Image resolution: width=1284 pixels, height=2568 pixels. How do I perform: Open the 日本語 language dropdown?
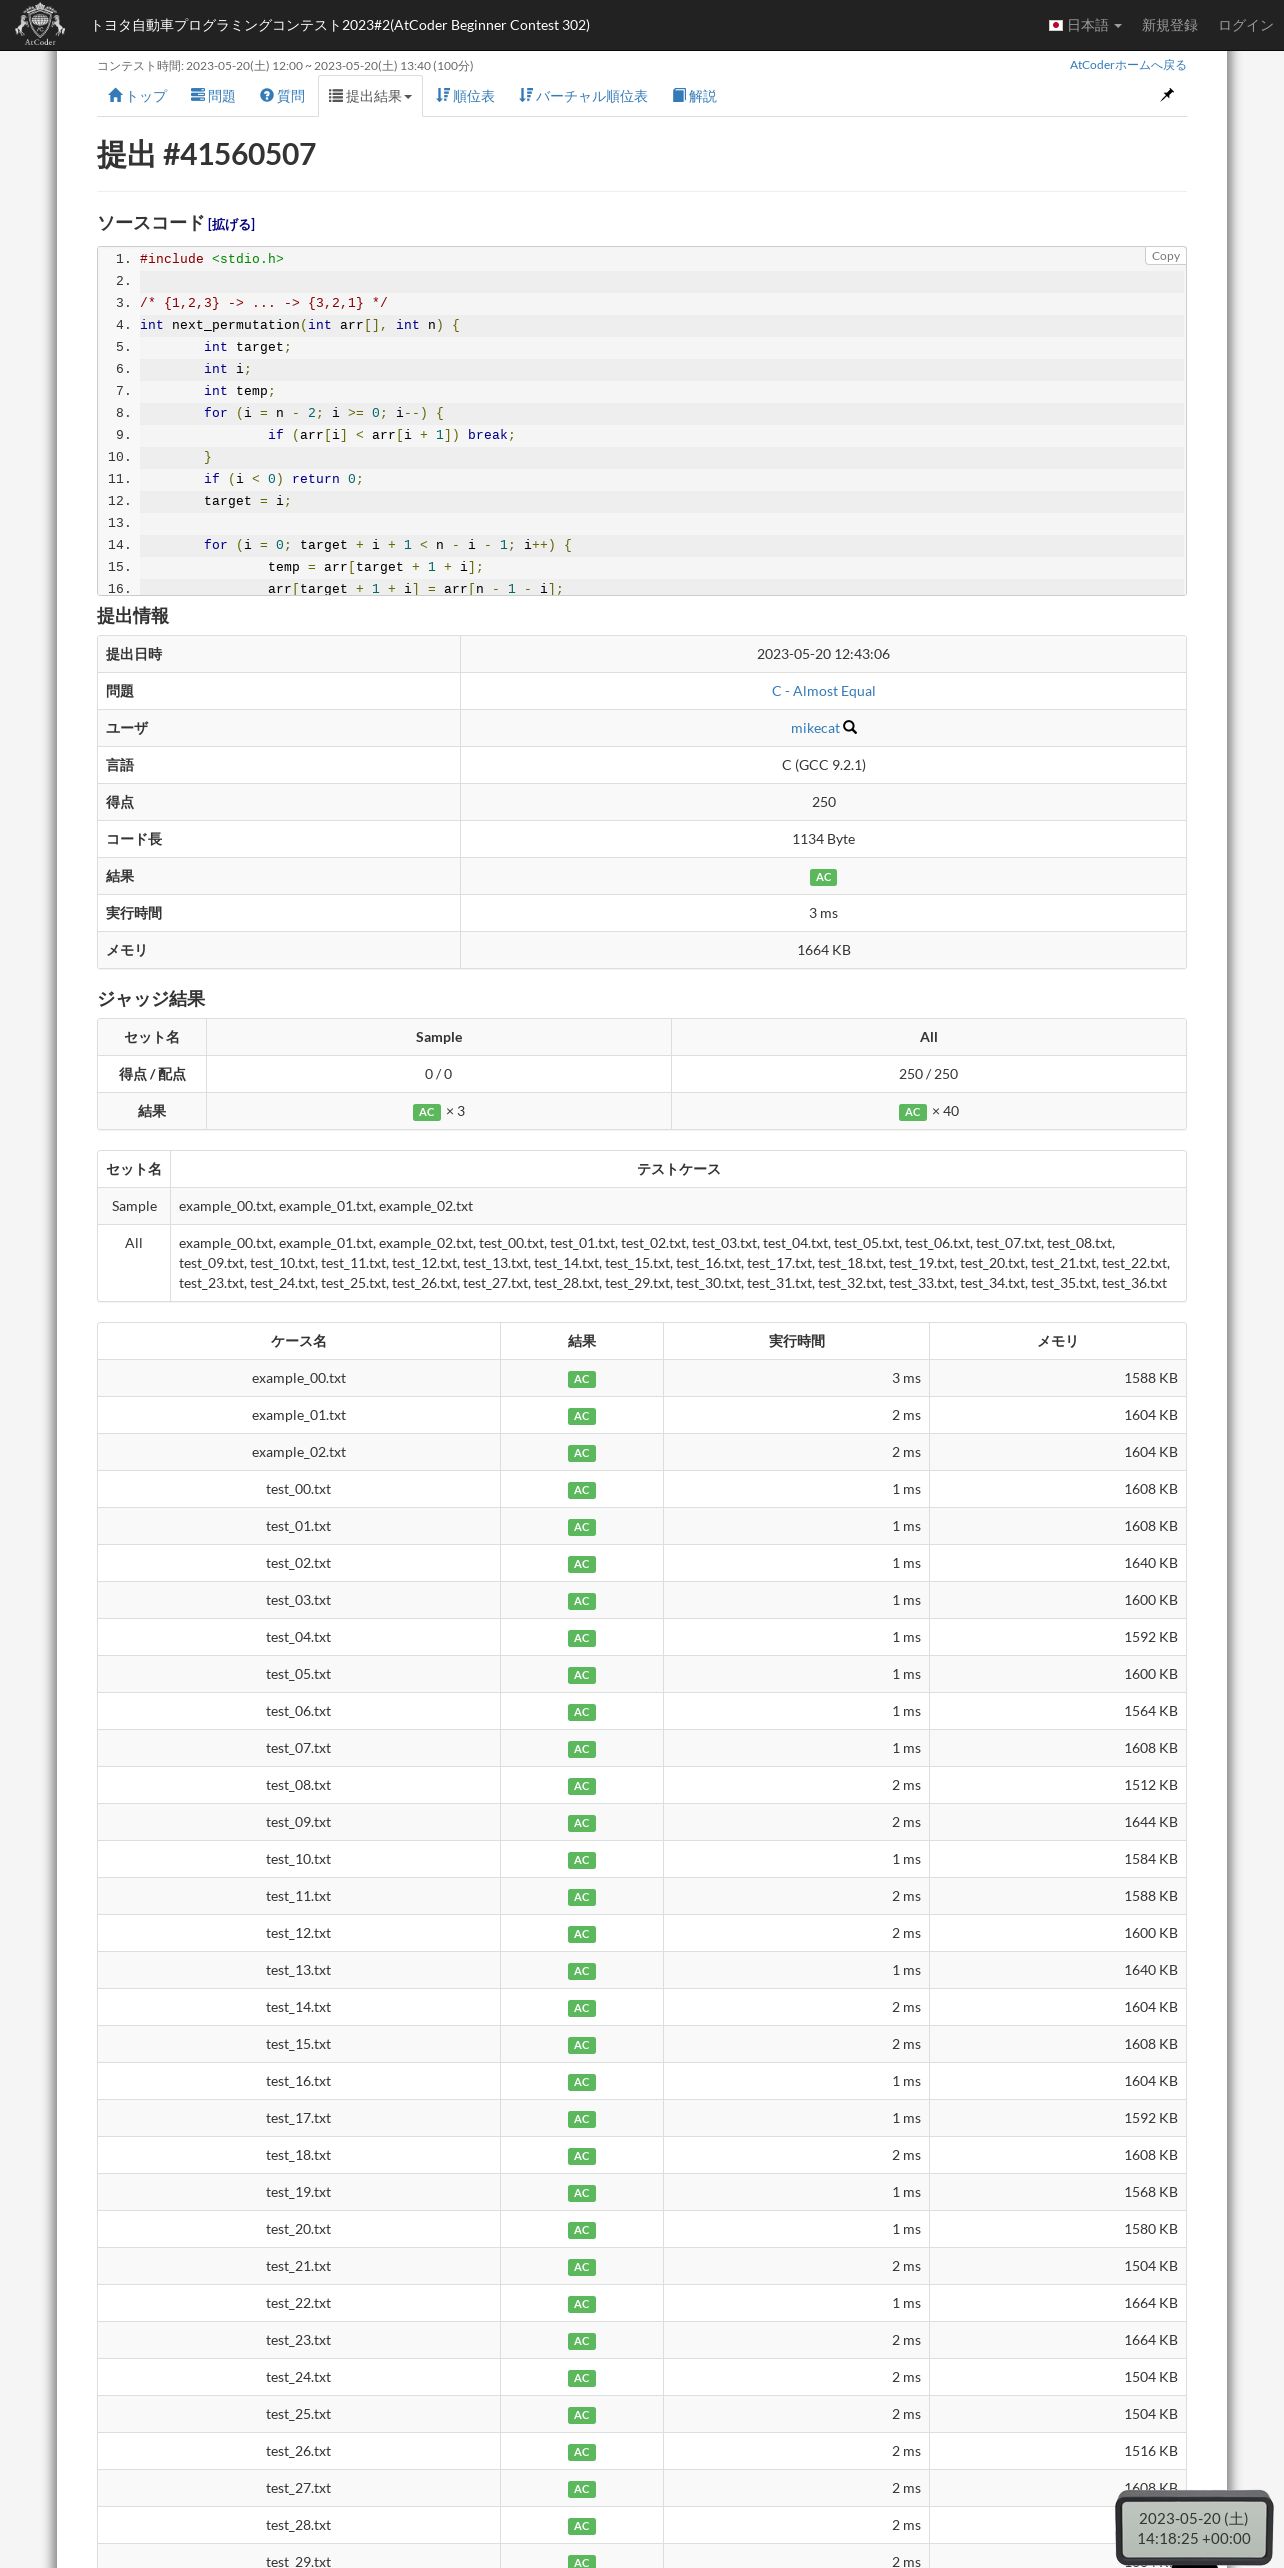(x=1085, y=25)
